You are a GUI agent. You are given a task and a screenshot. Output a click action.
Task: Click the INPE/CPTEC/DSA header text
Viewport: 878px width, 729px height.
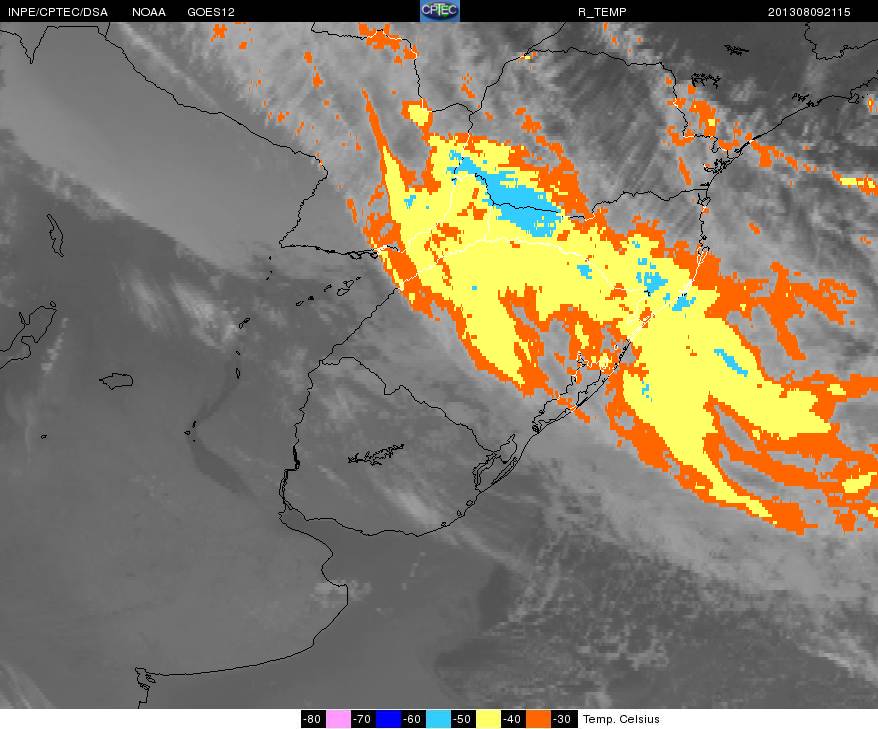58,12
